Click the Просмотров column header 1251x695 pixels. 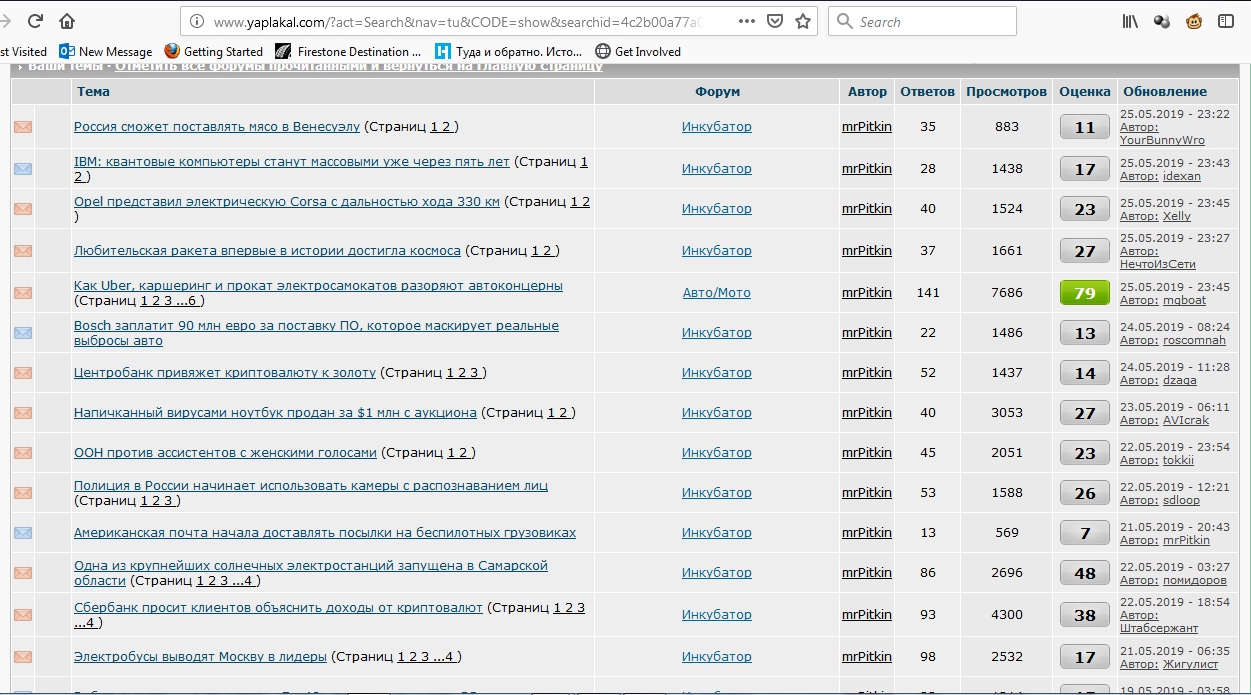(x=1006, y=91)
